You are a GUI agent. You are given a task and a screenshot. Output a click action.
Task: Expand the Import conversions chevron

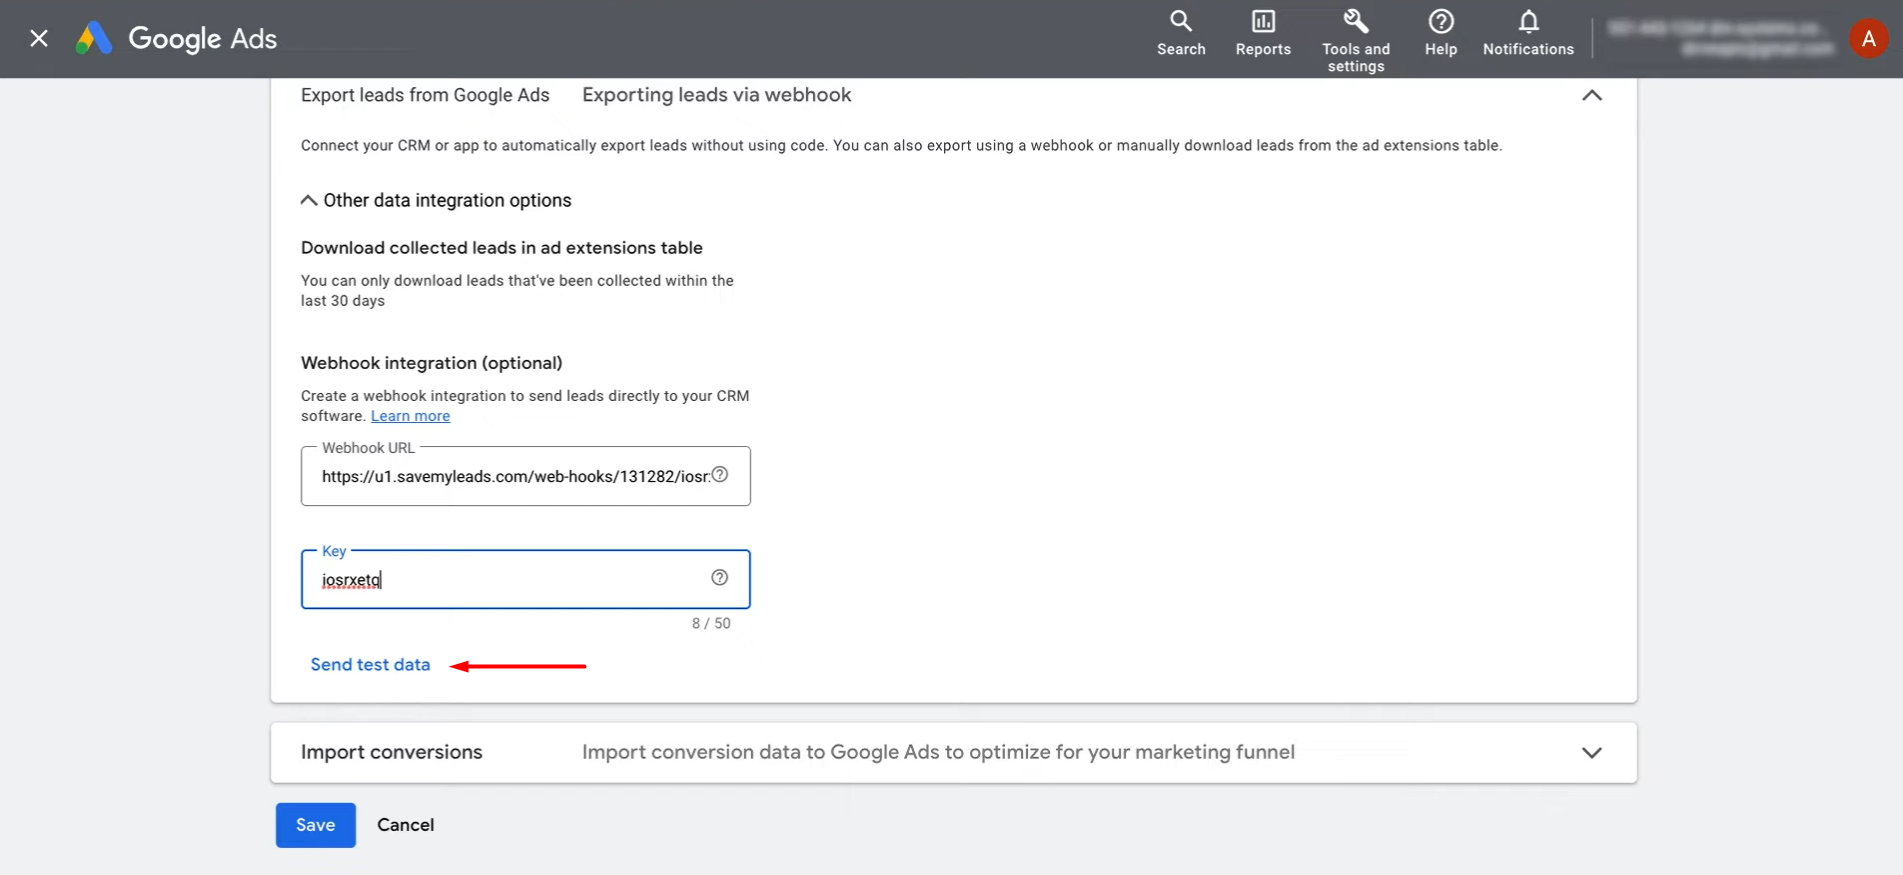point(1591,752)
